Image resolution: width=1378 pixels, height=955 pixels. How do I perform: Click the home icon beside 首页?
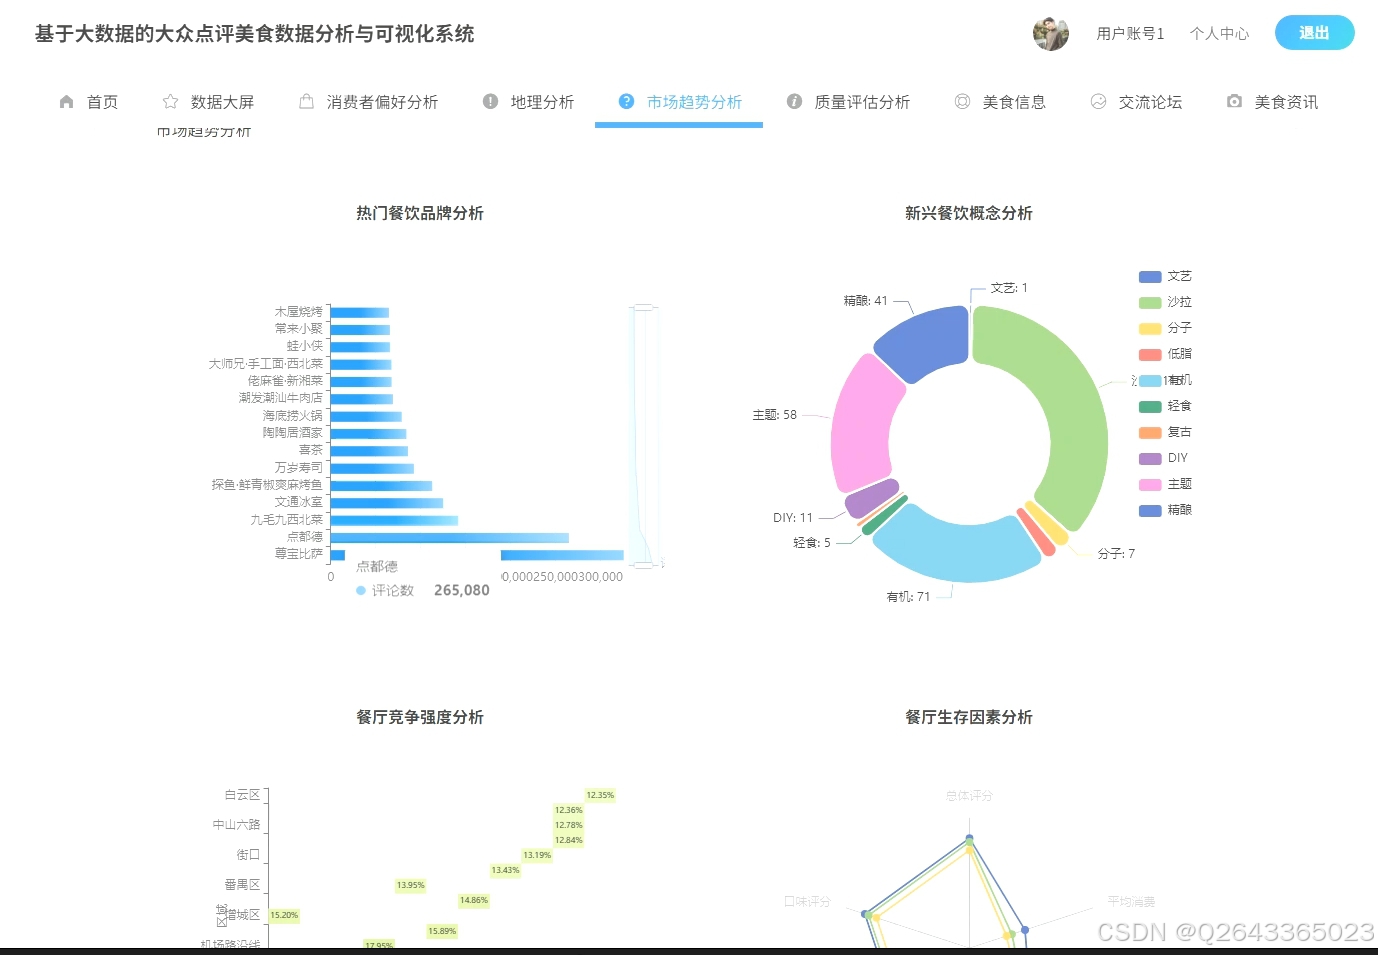pyautogui.click(x=66, y=101)
